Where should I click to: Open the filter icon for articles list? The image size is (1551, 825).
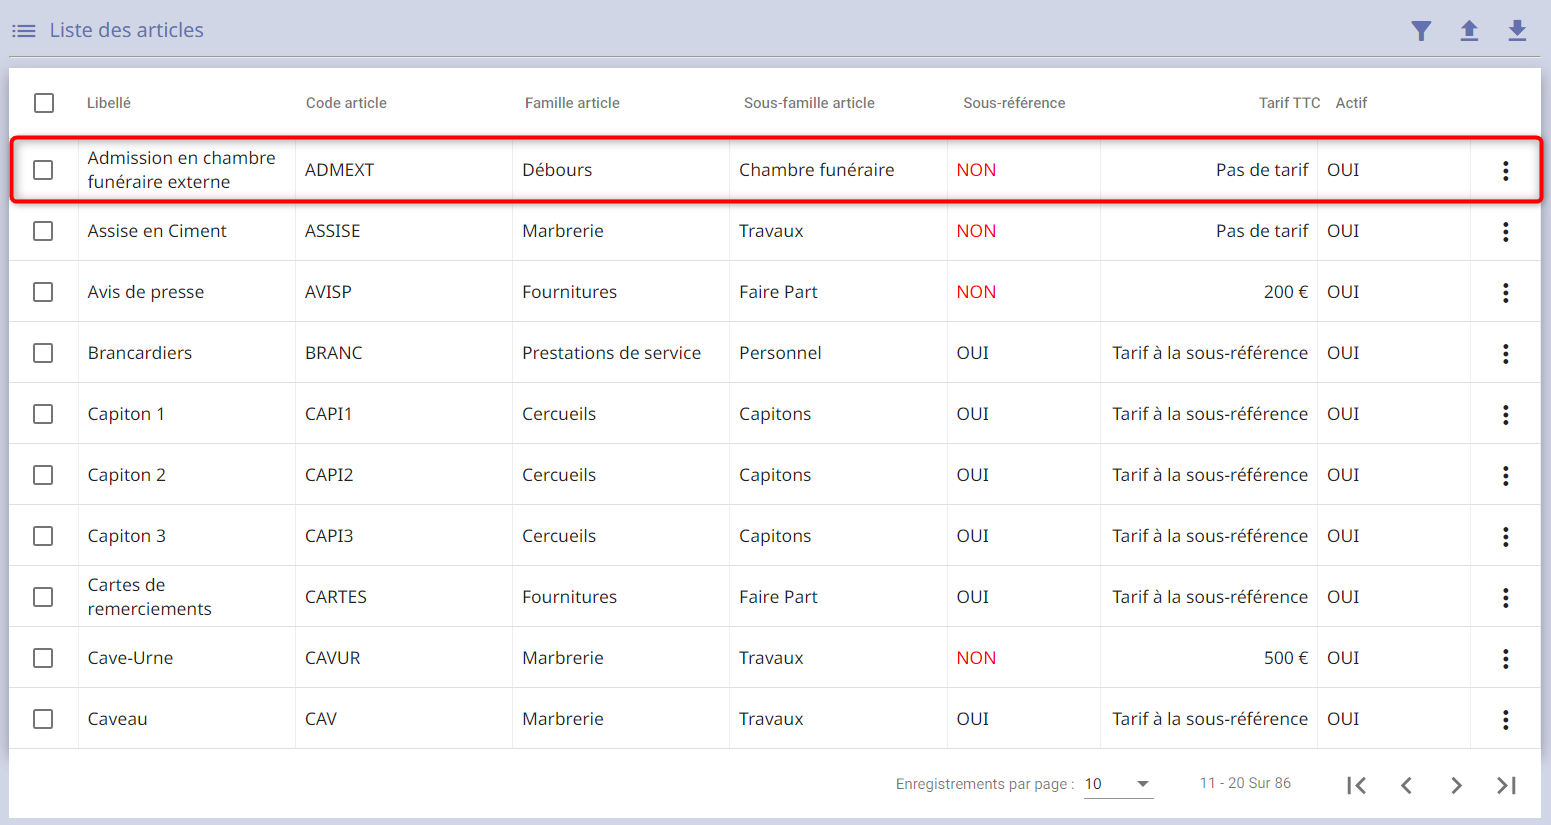tap(1421, 31)
